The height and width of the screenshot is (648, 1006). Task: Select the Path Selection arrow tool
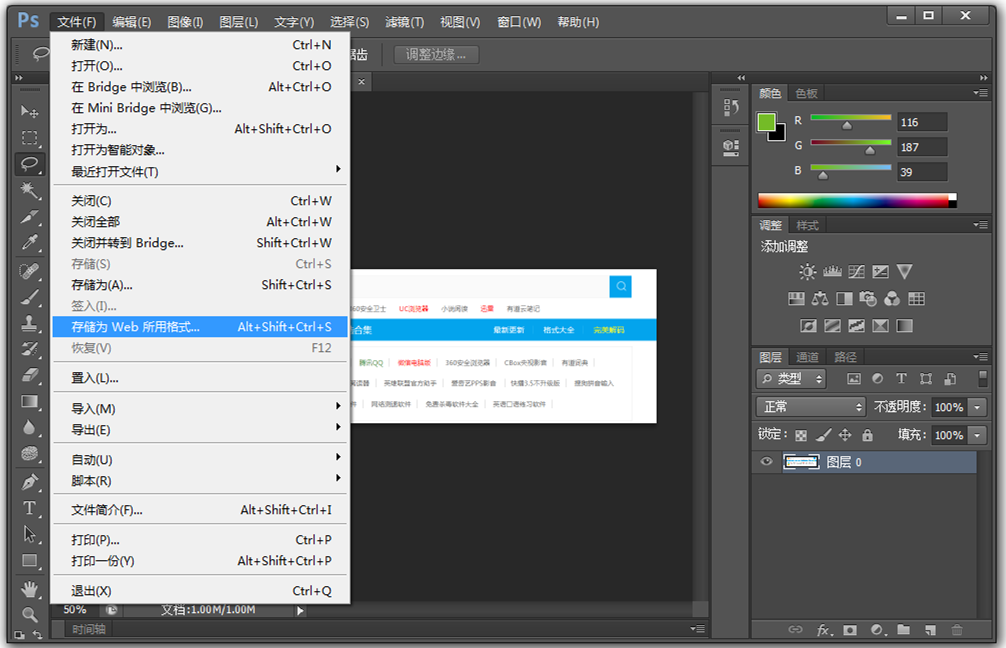pyautogui.click(x=29, y=534)
